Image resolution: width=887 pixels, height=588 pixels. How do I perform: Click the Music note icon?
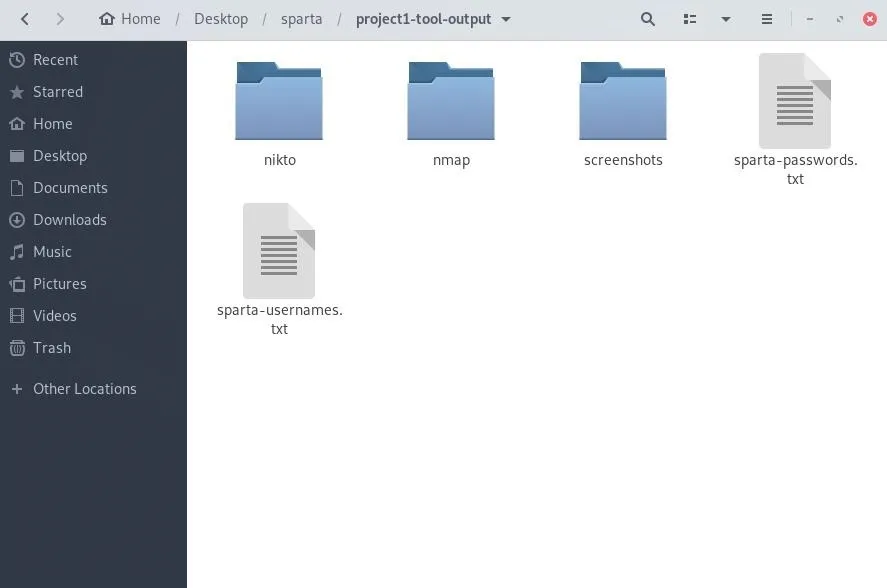[17, 251]
